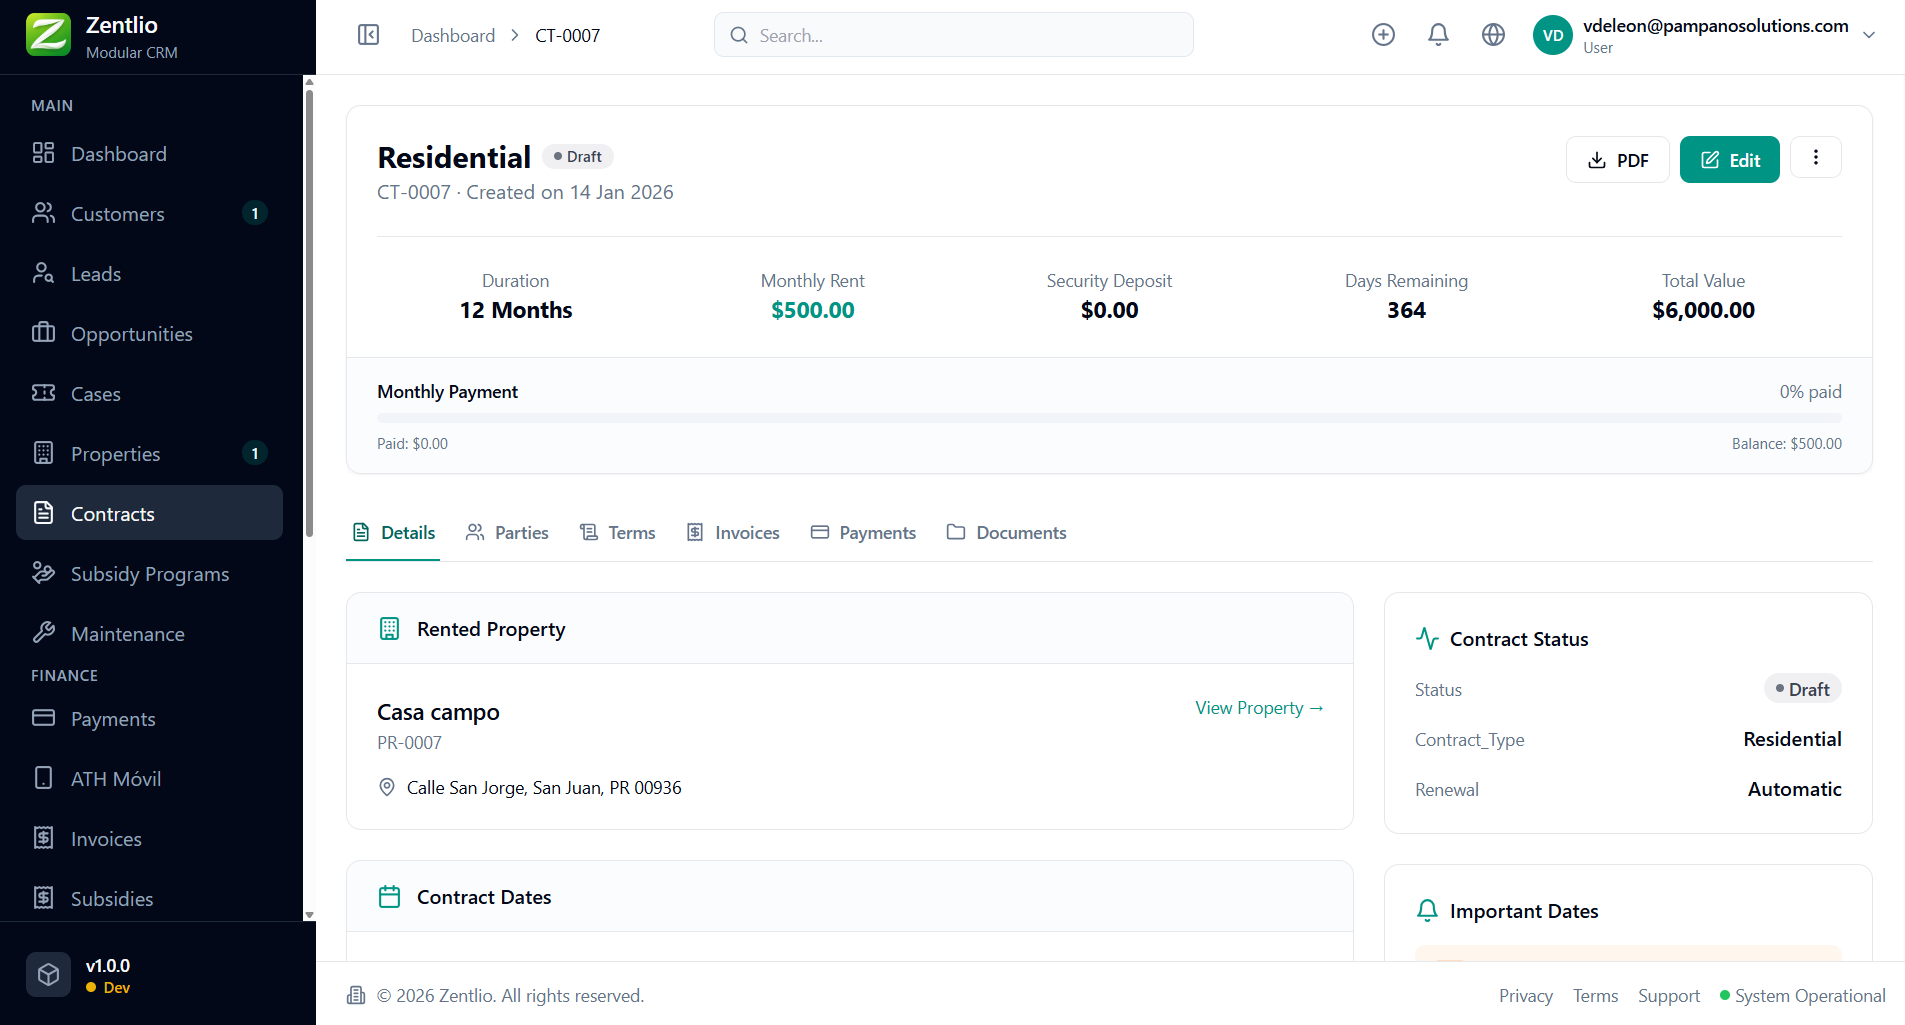Click the notifications bell icon
Image resolution: width=1905 pixels, height=1025 pixels.
point(1438,35)
